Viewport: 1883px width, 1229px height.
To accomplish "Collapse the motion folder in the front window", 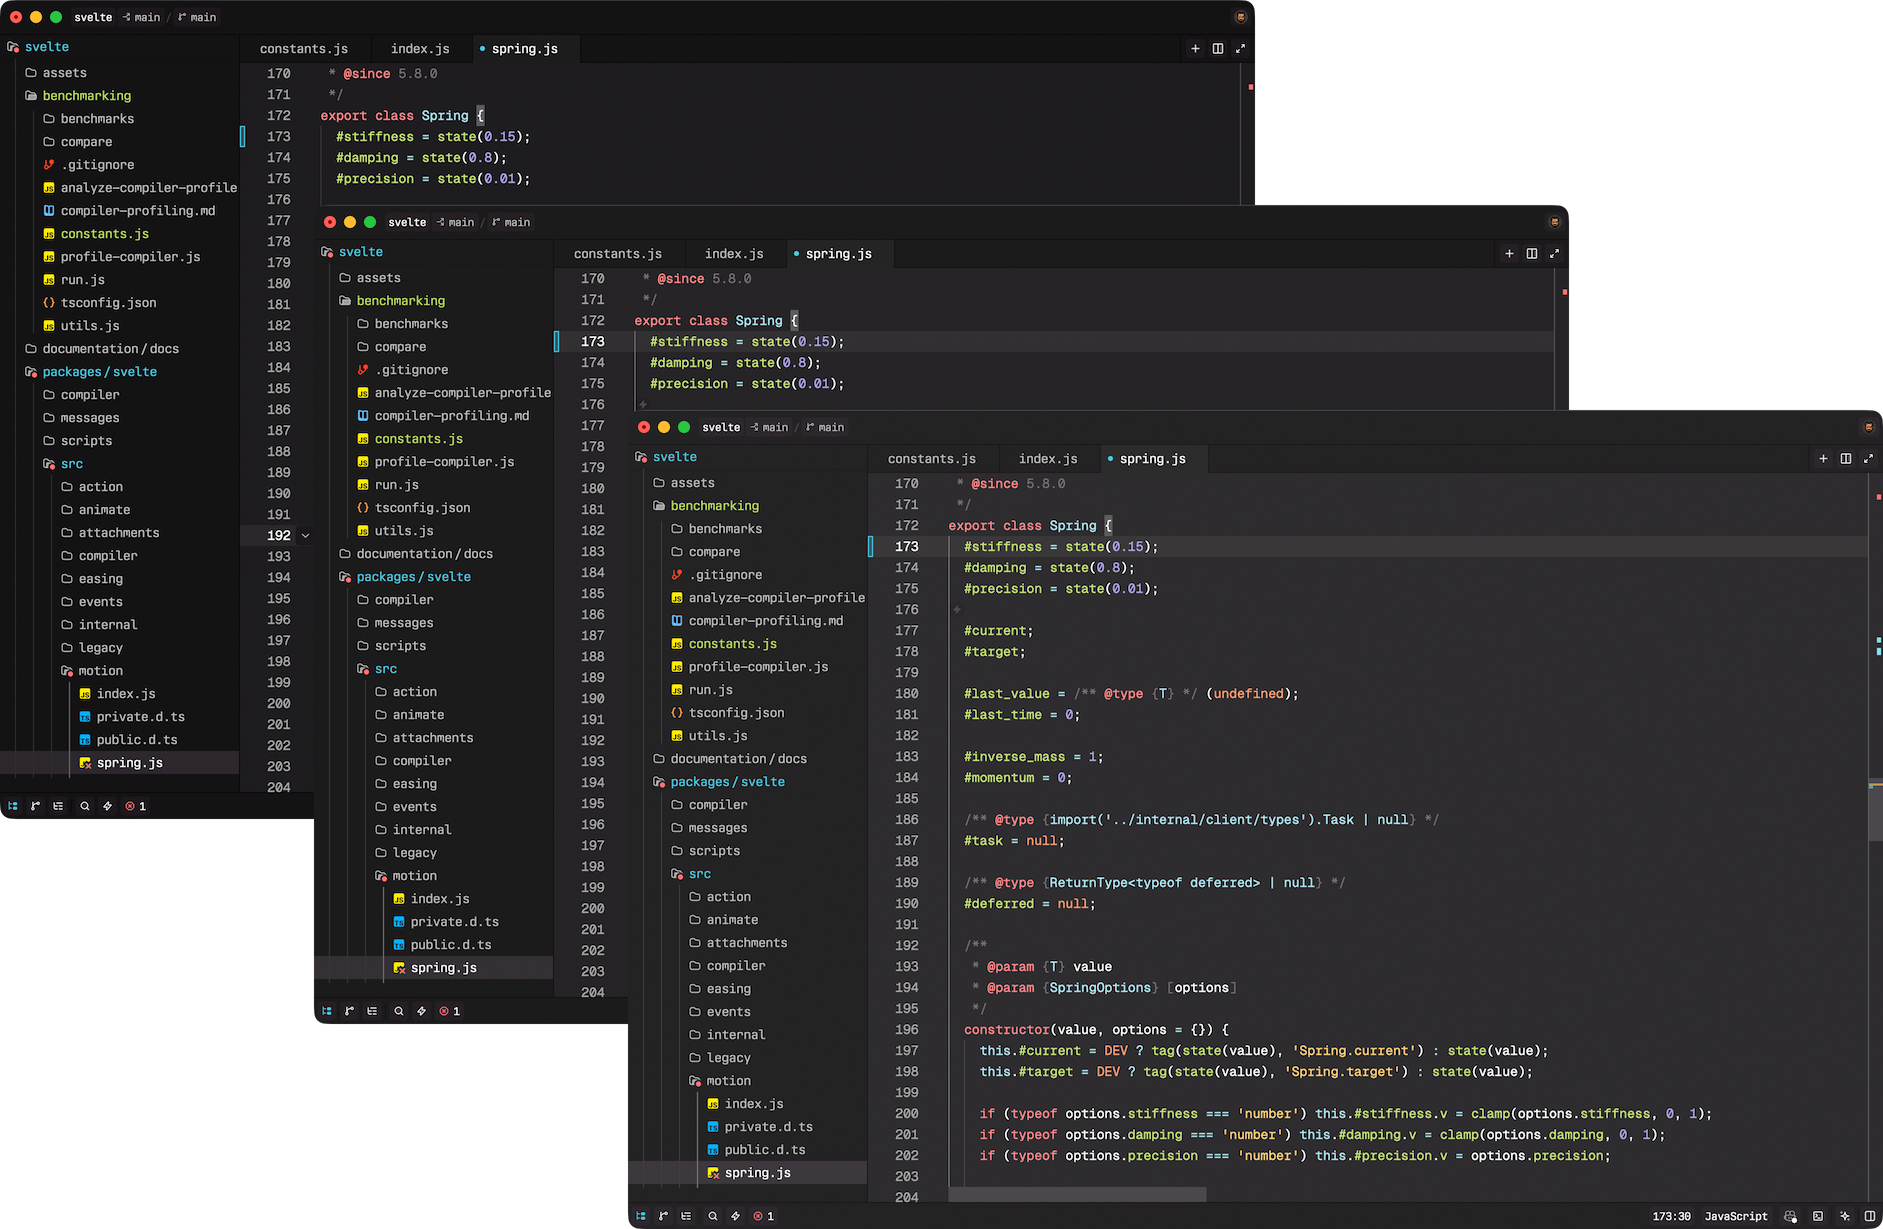I will (x=748, y=1081).
